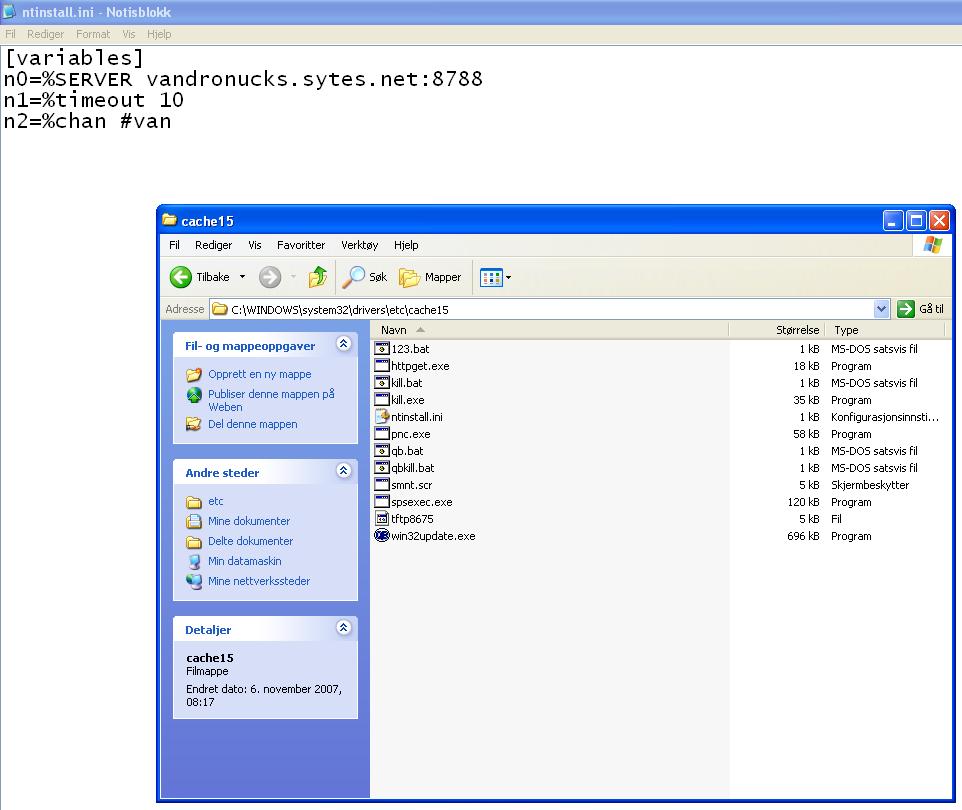This screenshot has height=810, width=962.
Task: Select the win32update.exe file icon
Action: click(382, 536)
